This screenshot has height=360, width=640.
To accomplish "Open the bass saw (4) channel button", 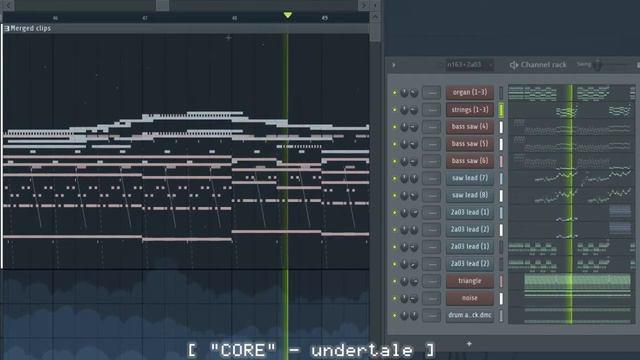I will click(469, 127).
